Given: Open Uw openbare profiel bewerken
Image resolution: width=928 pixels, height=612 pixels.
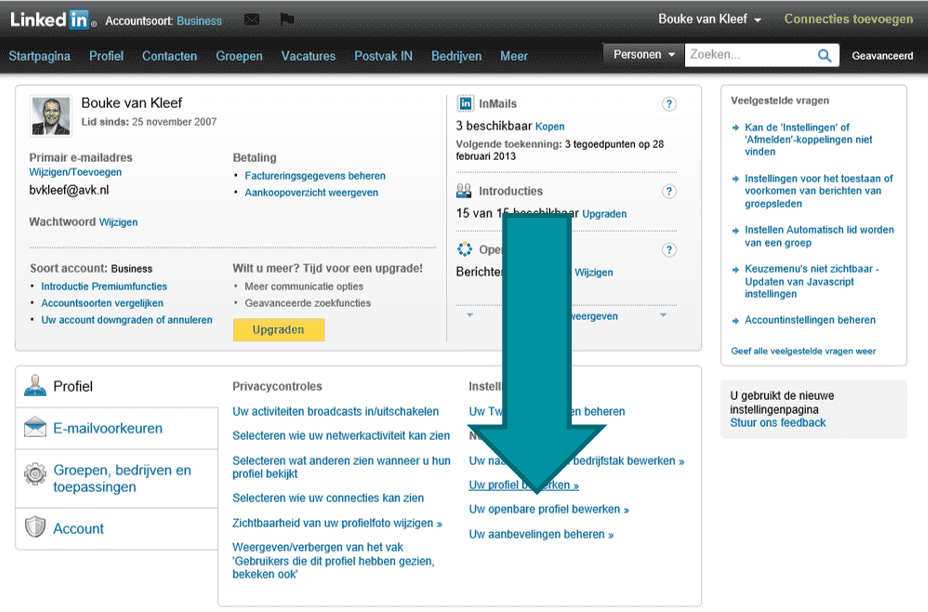Looking at the screenshot, I should pyautogui.click(x=549, y=509).
